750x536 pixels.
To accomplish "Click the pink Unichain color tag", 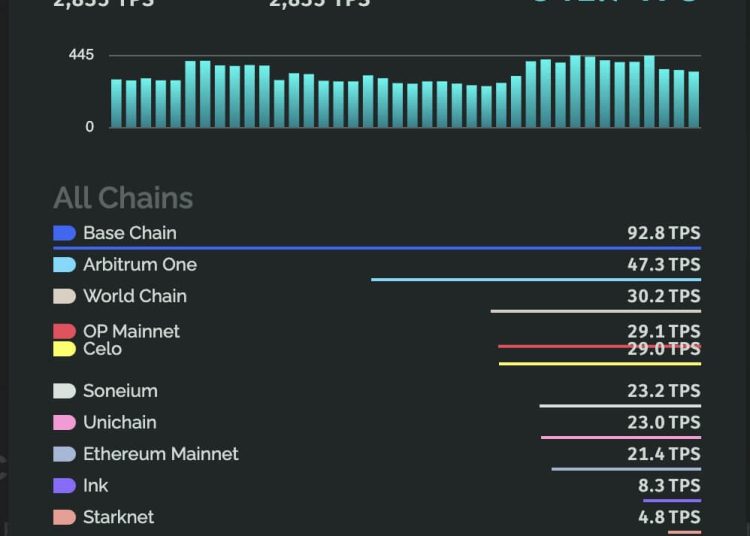I will (x=64, y=422).
